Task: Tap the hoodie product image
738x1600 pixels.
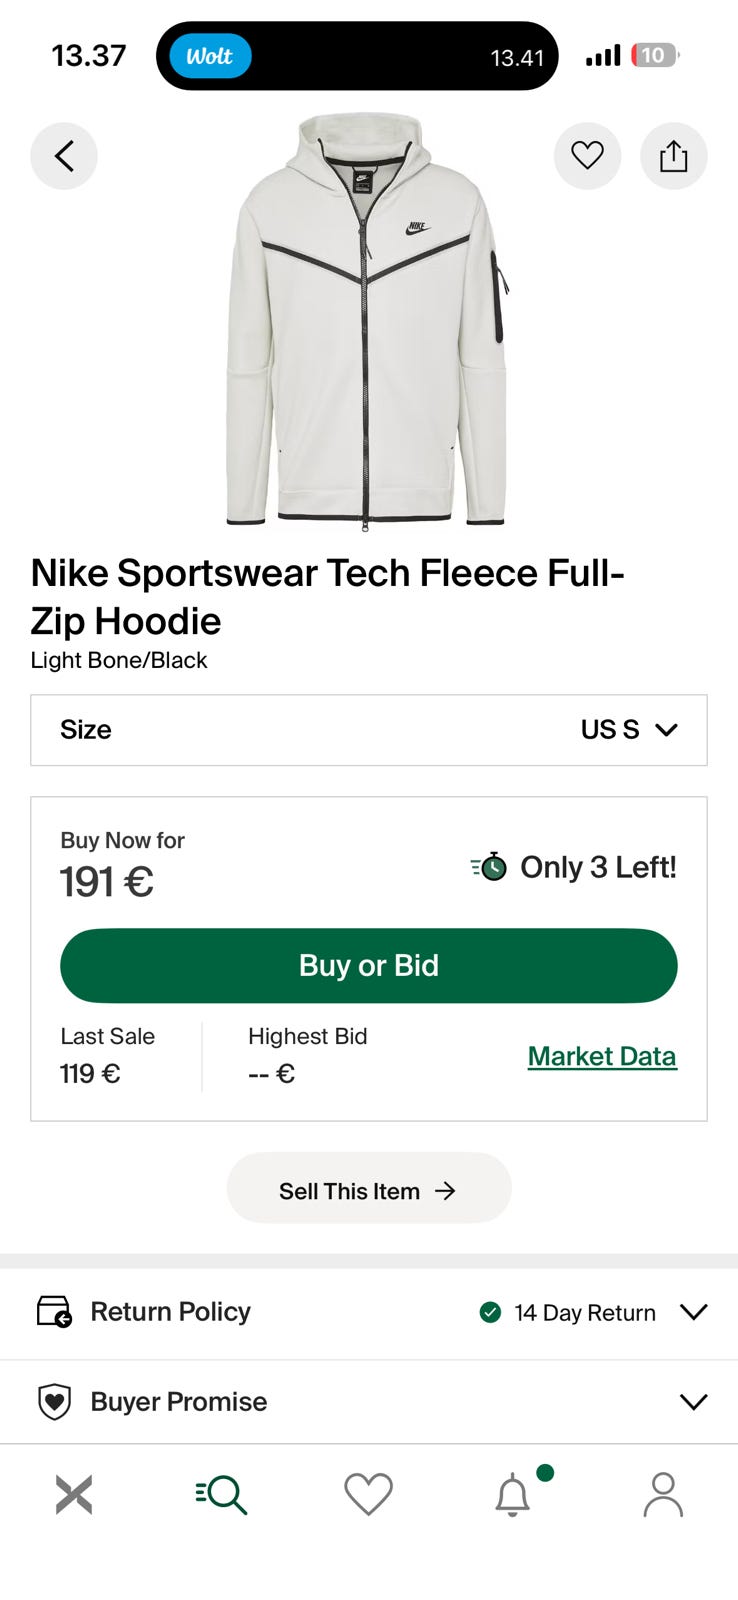Action: coord(366,322)
